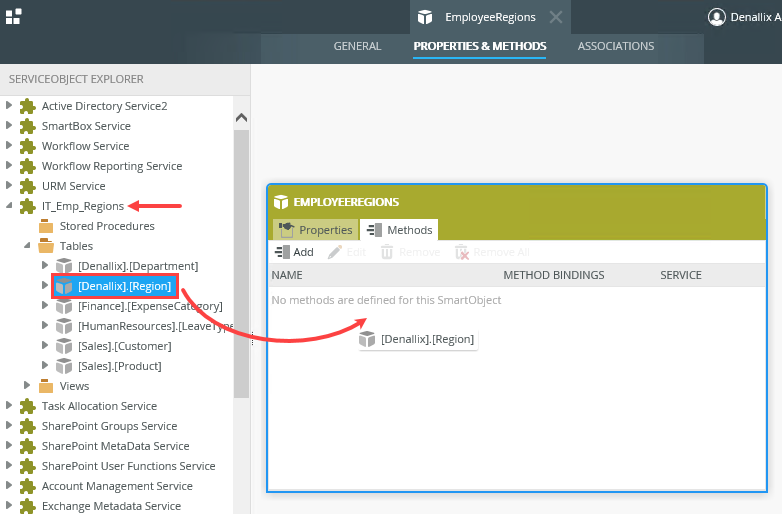Go to the ASSOCIATIONS tab

[615, 46]
